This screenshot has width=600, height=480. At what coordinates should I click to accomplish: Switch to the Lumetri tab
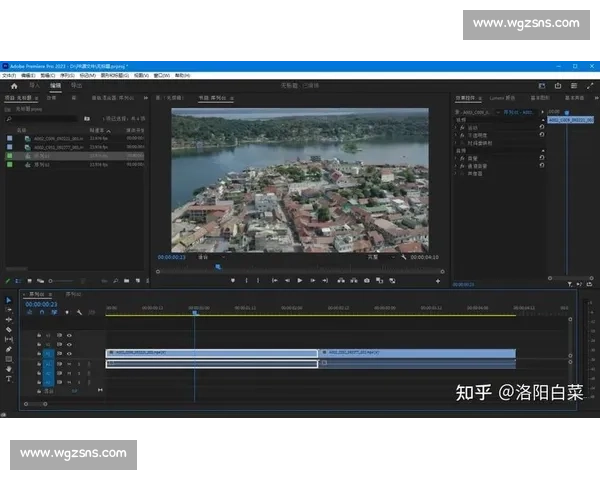tap(502, 98)
